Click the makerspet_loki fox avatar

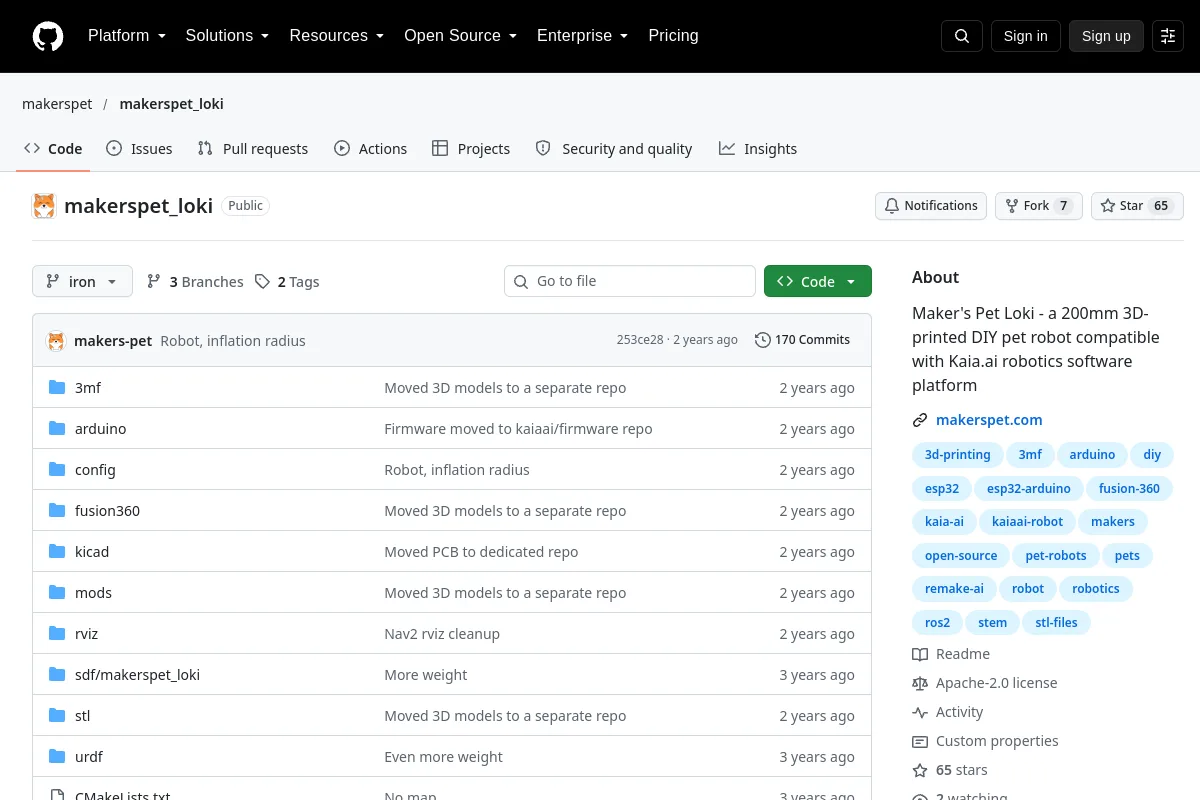(x=44, y=206)
